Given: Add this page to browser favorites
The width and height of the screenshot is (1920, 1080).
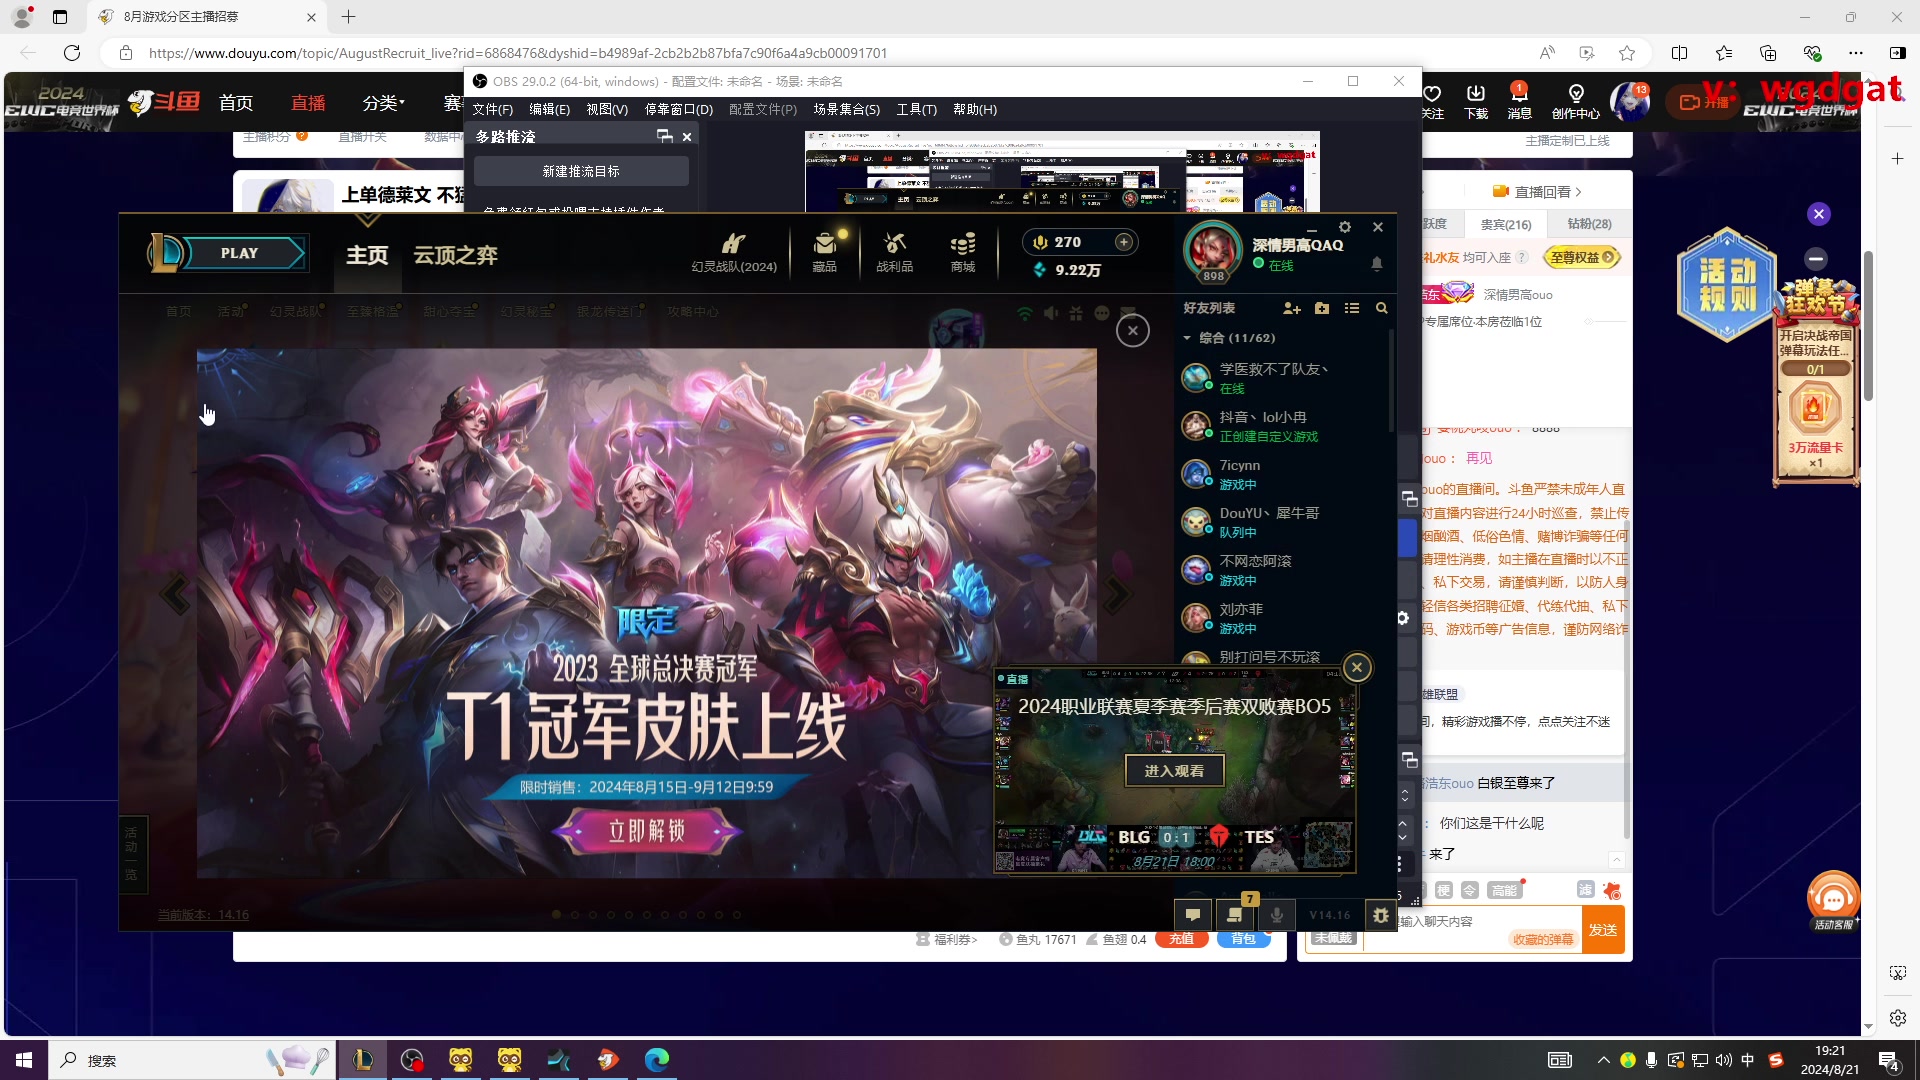Looking at the screenshot, I should coord(1628,53).
